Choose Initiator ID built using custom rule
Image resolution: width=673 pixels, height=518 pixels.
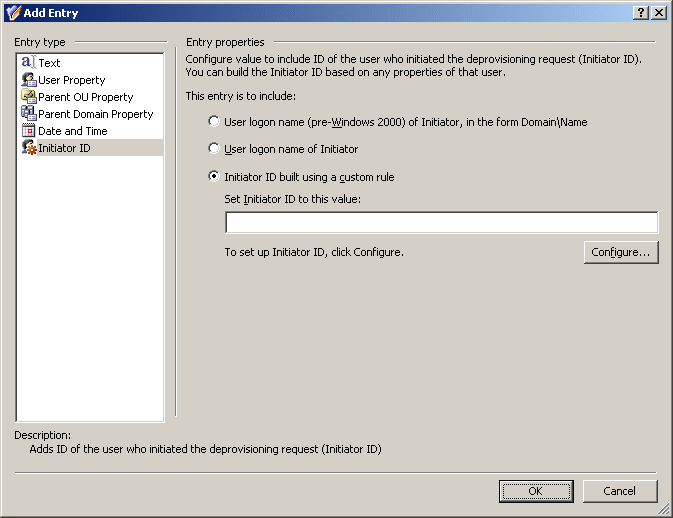pos(214,176)
